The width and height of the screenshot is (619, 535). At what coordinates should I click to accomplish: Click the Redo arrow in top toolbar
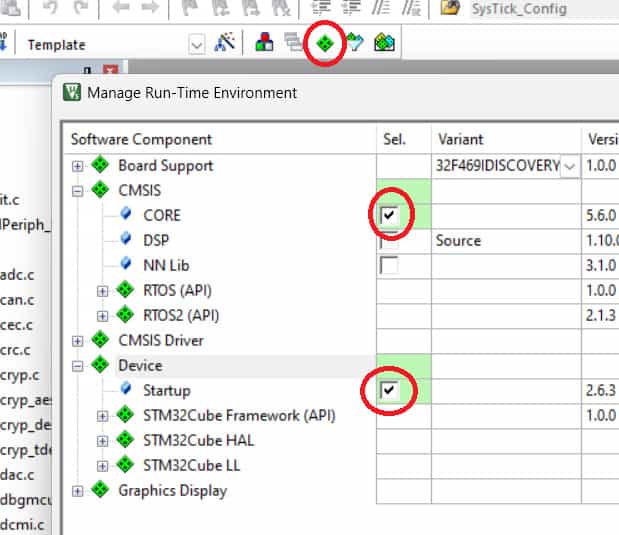(81, 7)
